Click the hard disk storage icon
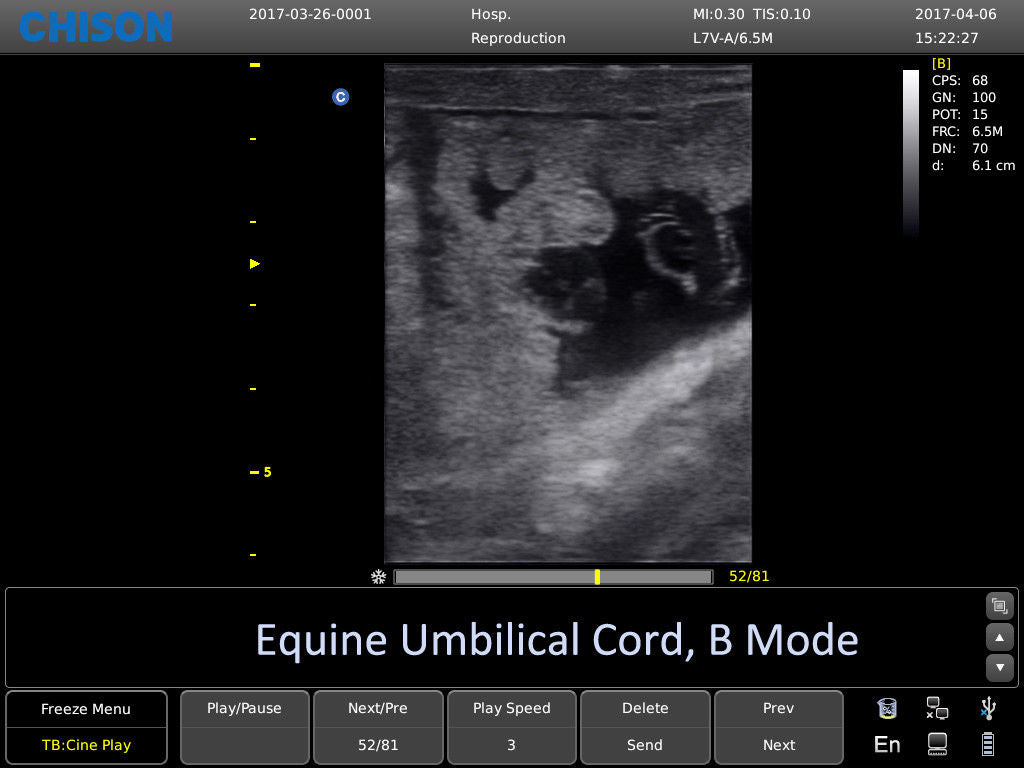 point(937,744)
